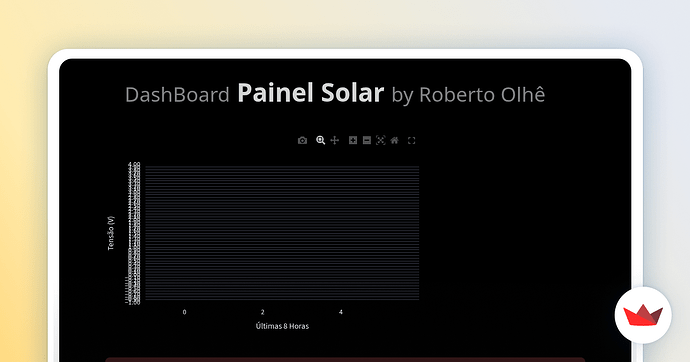Click "by Roberto Olhê" author text

(x=468, y=95)
